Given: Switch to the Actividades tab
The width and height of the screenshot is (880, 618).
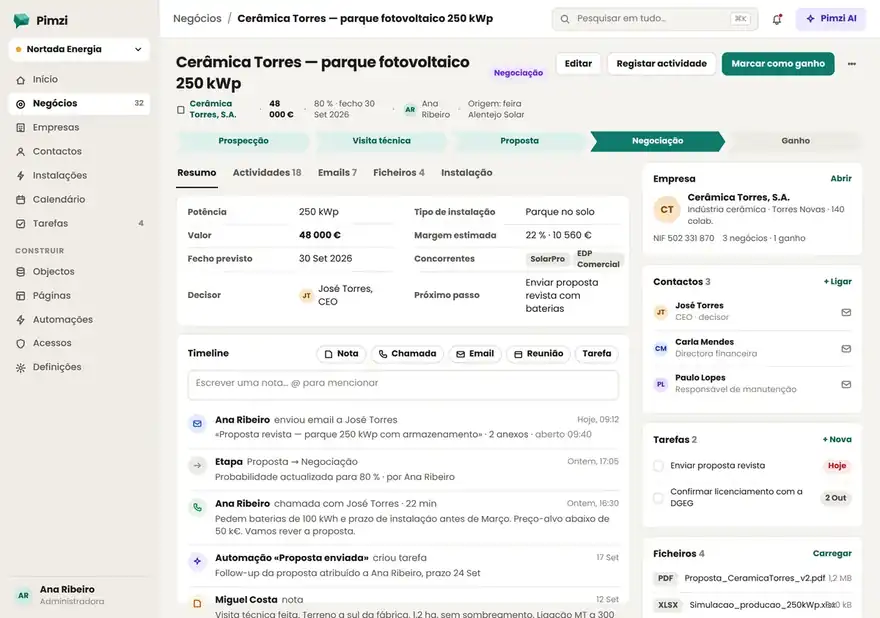Looking at the screenshot, I should 267,173.
